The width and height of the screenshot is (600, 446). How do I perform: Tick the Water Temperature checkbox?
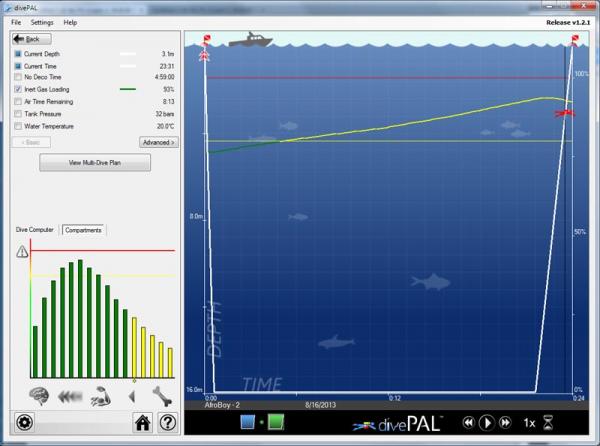[18, 126]
